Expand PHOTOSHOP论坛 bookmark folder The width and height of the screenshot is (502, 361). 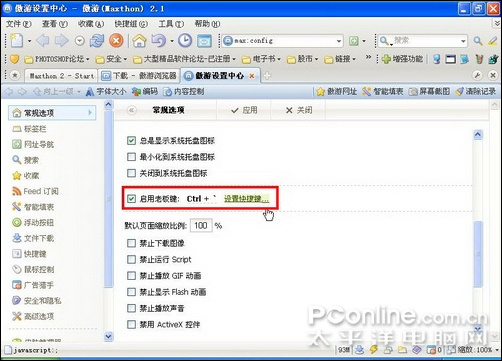(57, 59)
